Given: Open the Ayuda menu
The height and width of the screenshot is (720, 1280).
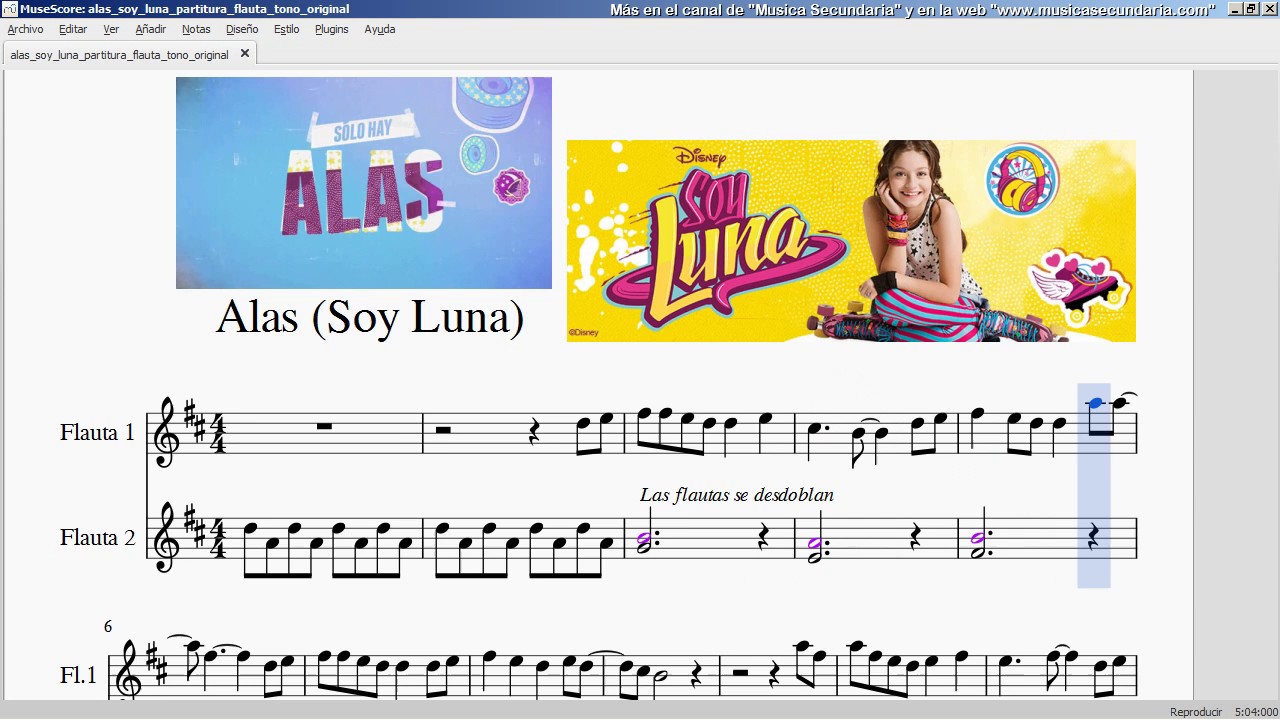Looking at the screenshot, I should pyautogui.click(x=380, y=30).
